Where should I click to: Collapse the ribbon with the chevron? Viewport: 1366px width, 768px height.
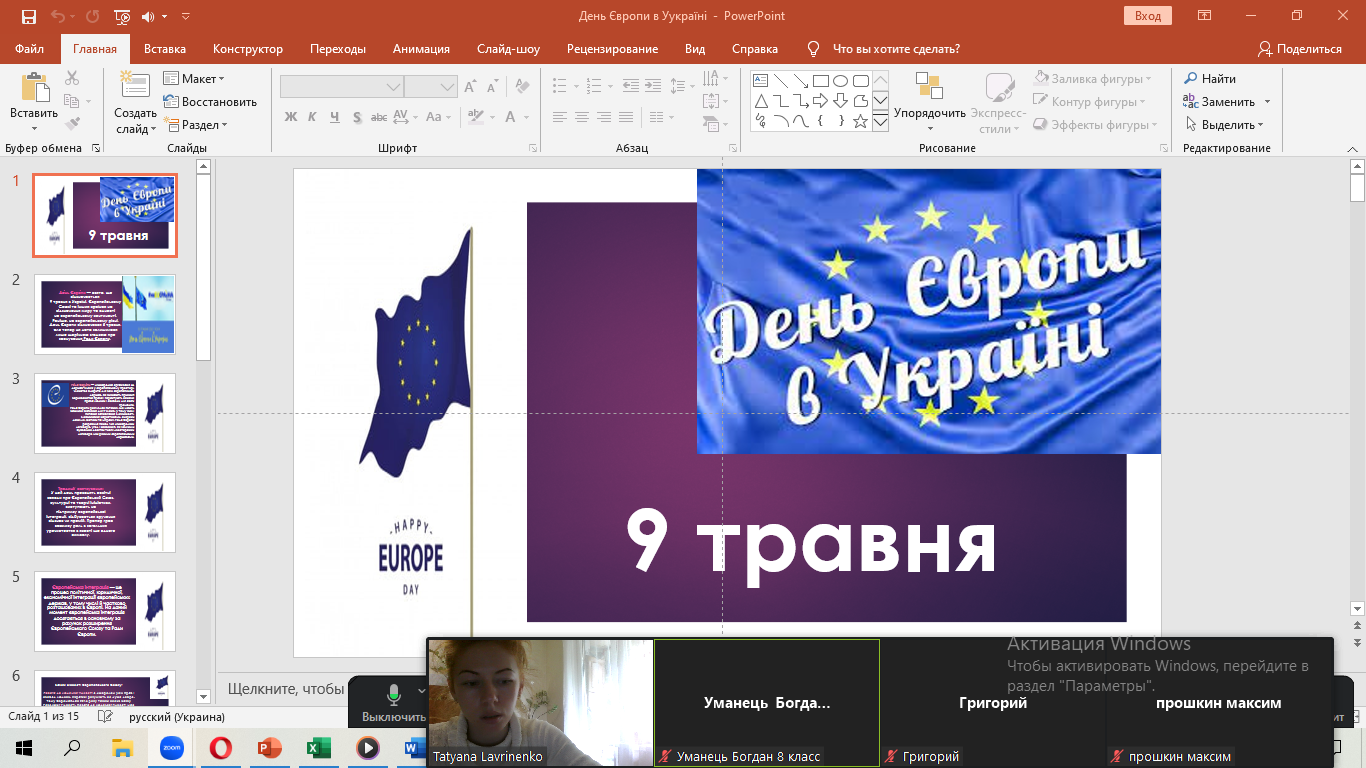tap(1353, 148)
